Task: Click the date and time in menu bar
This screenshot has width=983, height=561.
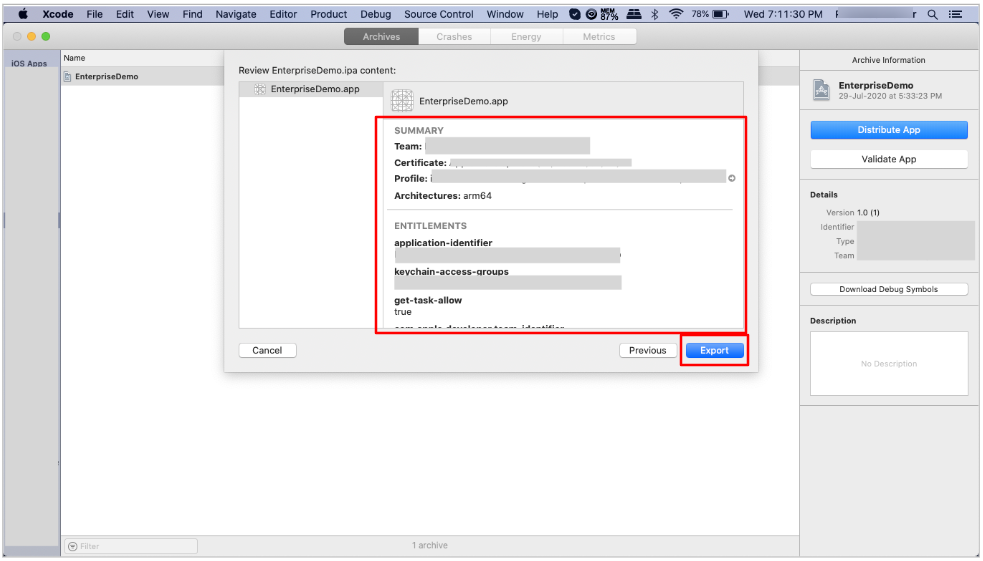Action: (x=783, y=14)
